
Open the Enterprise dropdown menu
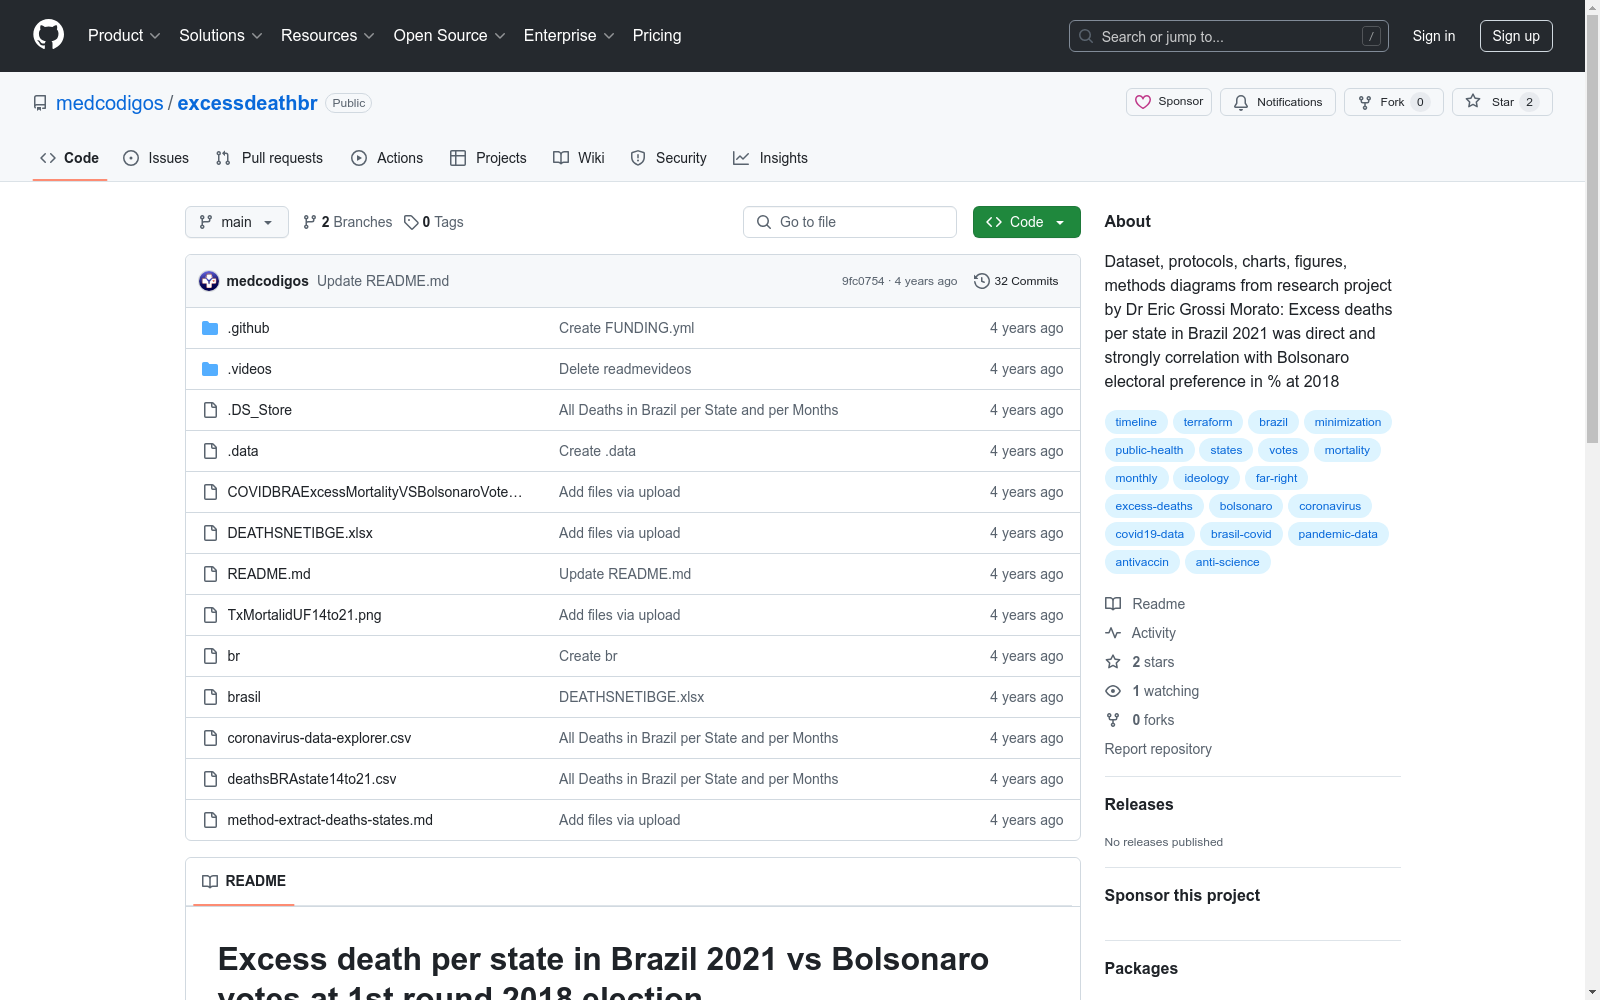tap(569, 36)
